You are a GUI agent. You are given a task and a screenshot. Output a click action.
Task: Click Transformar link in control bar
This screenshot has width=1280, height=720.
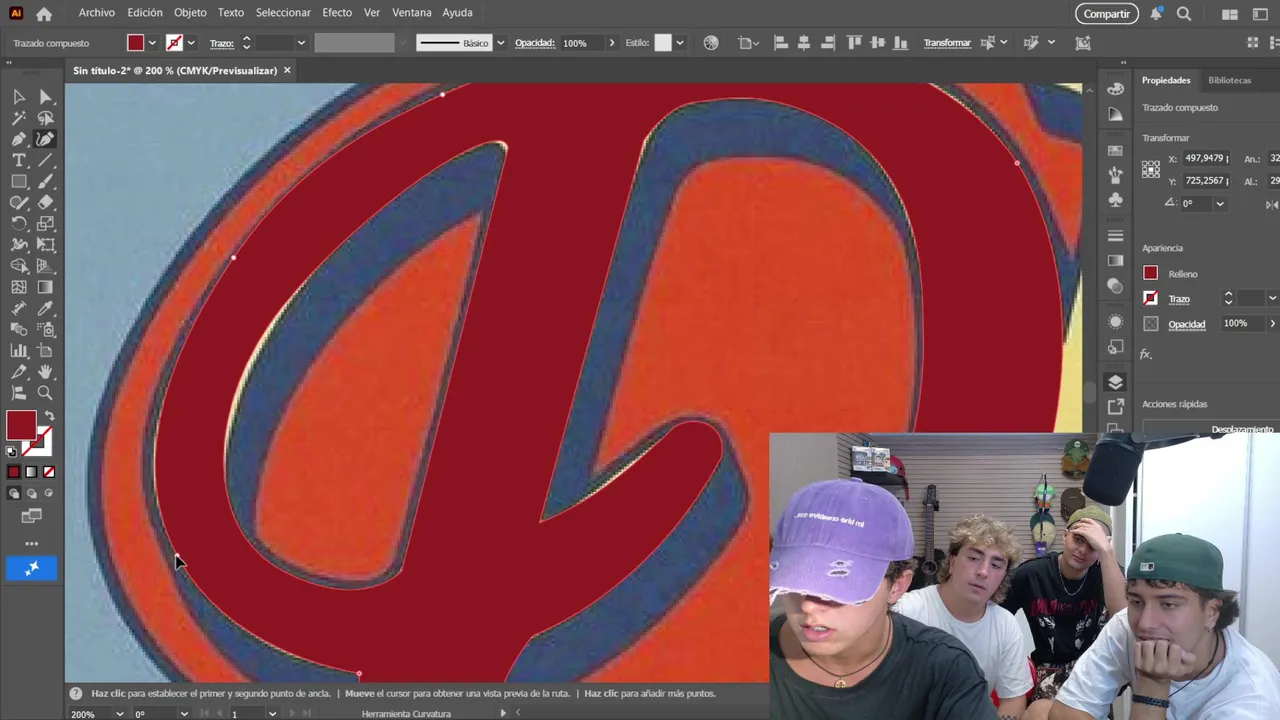coord(947,43)
